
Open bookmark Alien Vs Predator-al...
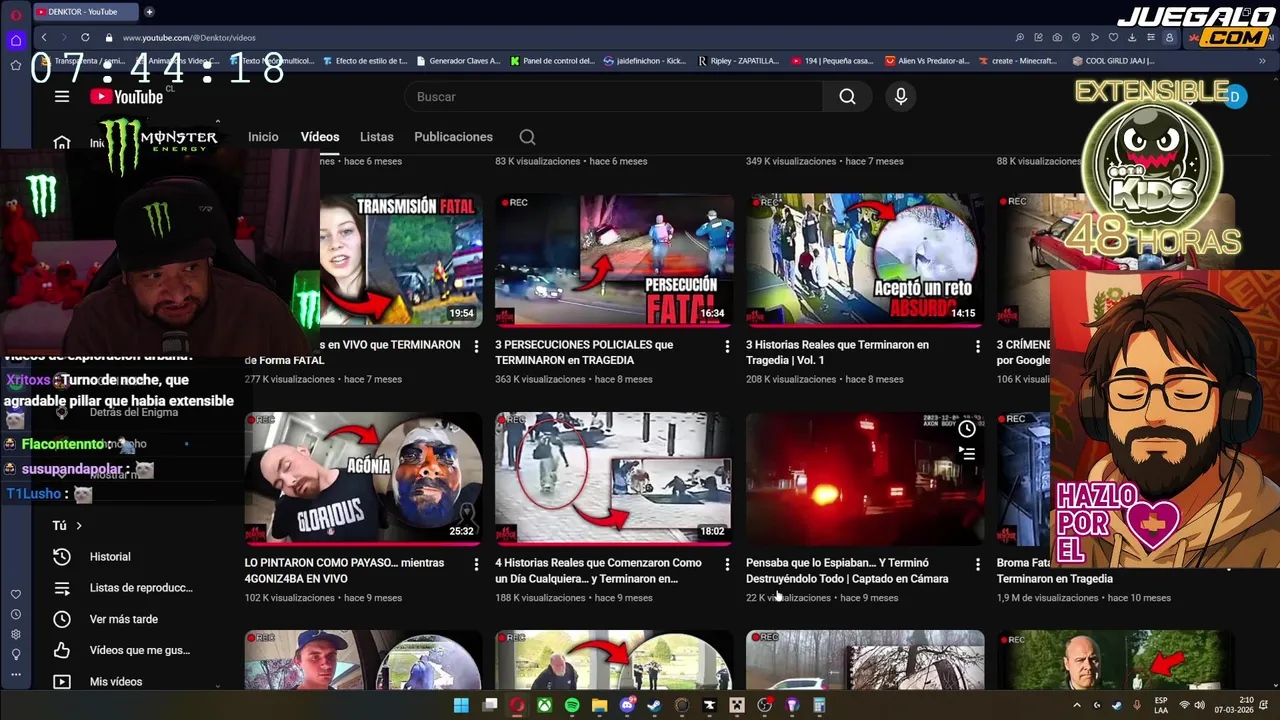928,61
